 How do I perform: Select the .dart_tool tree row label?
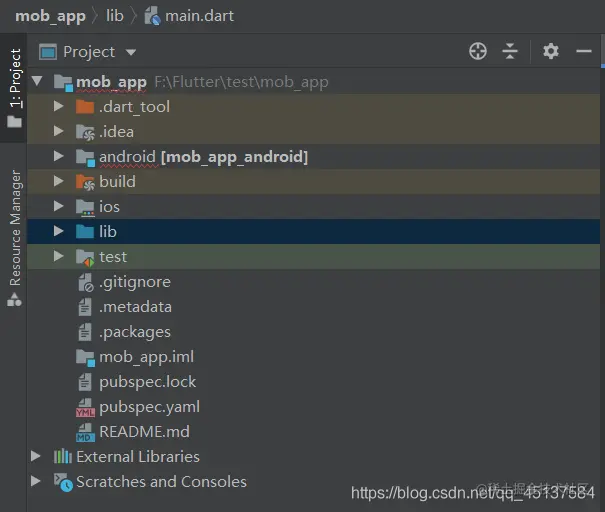(x=134, y=107)
